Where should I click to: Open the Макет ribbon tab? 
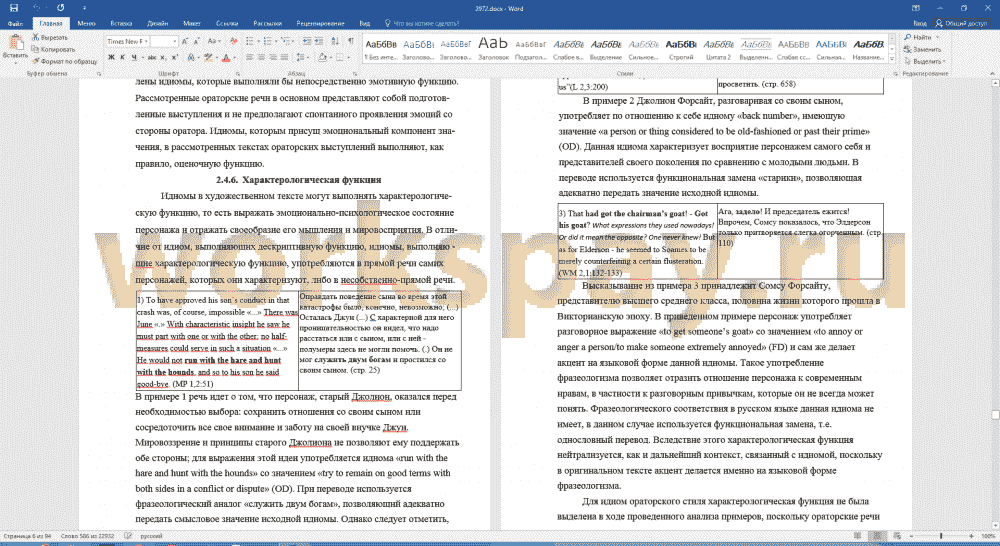tap(192, 24)
